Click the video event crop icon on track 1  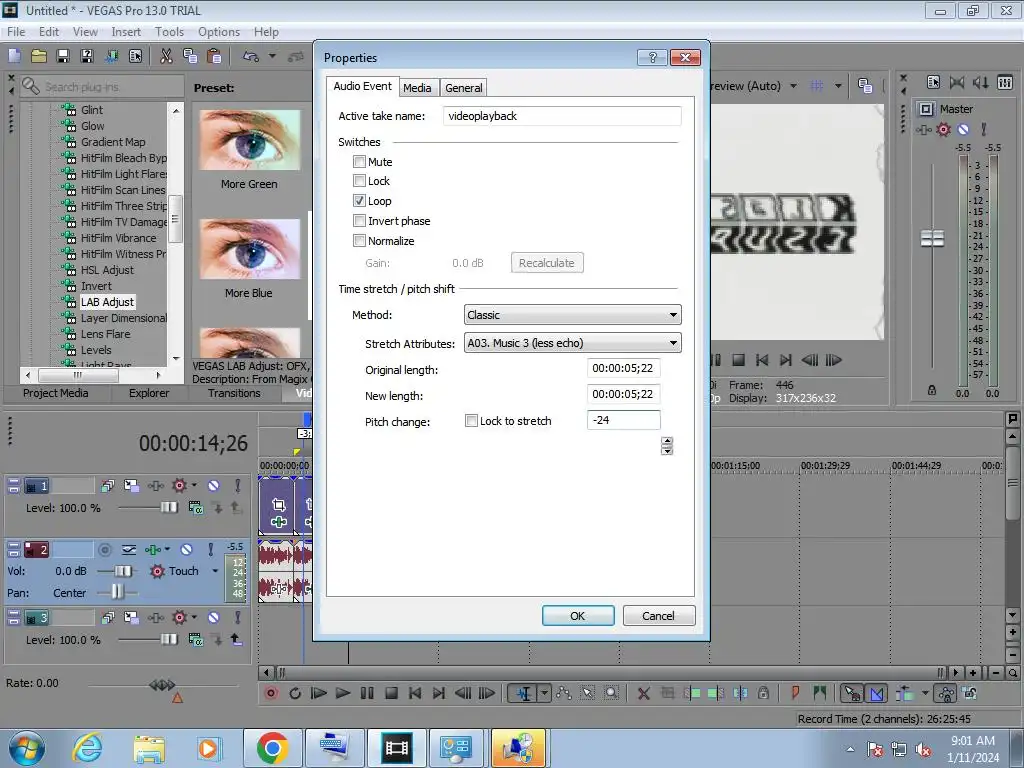pos(279,504)
